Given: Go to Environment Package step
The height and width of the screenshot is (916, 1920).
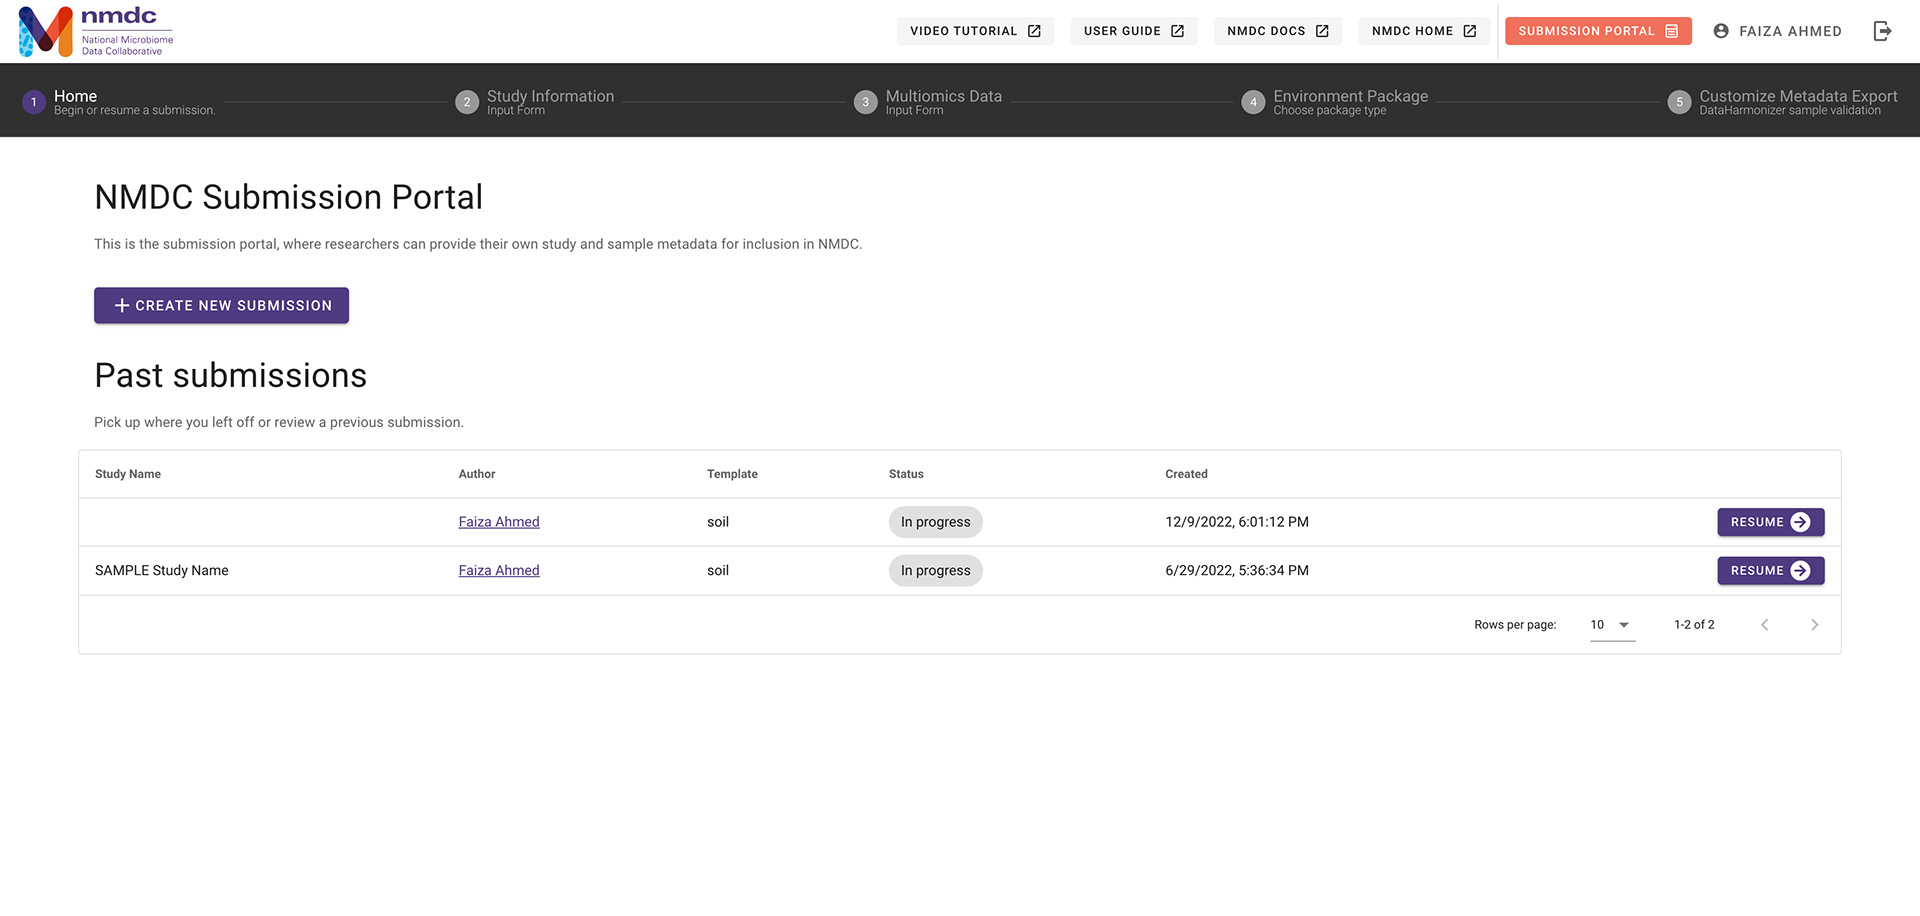Looking at the screenshot, I should pos(1335,102).
